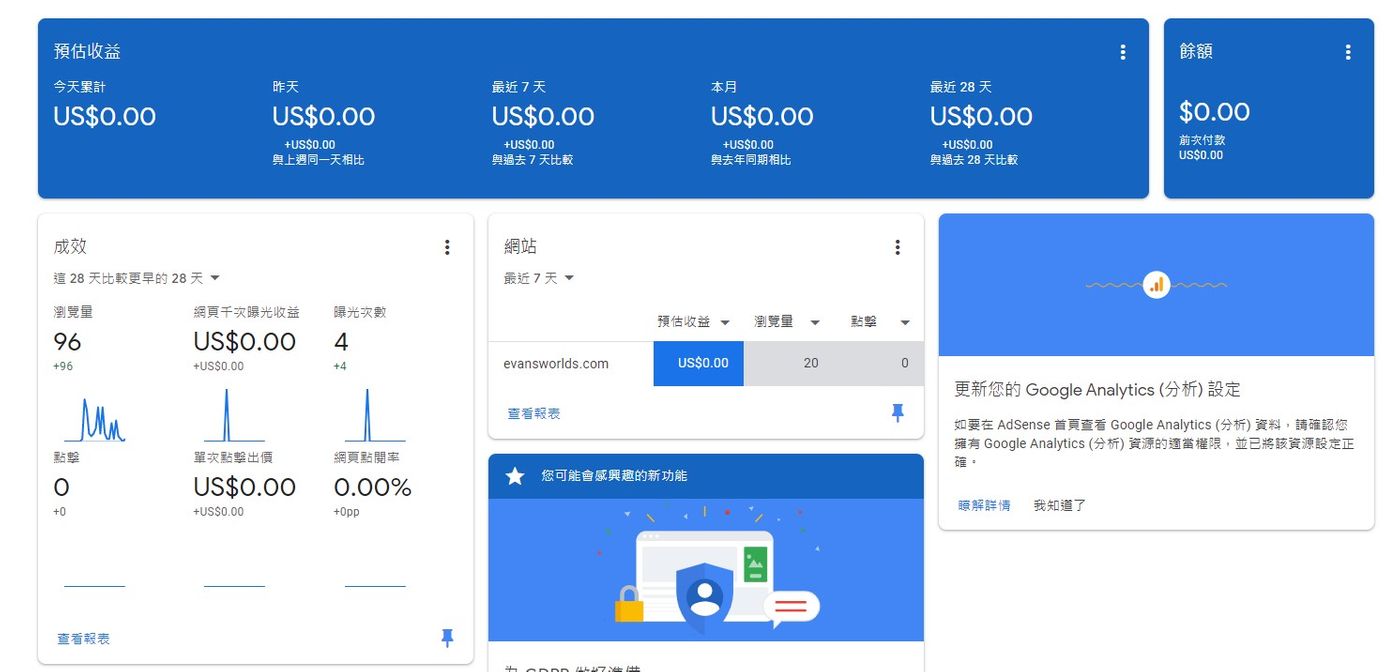Open the 網站 card three-dot menu
The image size is (1400, 672).
click(x=897, y=247)
